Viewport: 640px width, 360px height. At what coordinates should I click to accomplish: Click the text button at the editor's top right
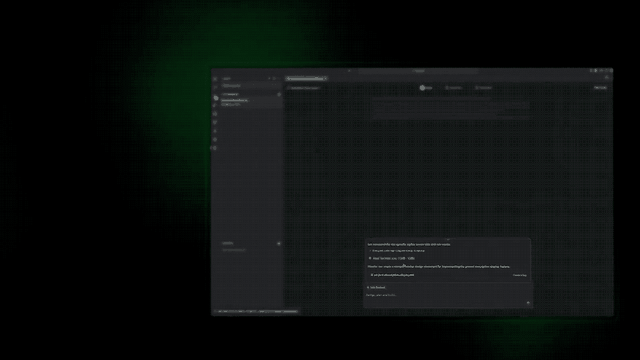pyautogui.click(x=600, y=88)
